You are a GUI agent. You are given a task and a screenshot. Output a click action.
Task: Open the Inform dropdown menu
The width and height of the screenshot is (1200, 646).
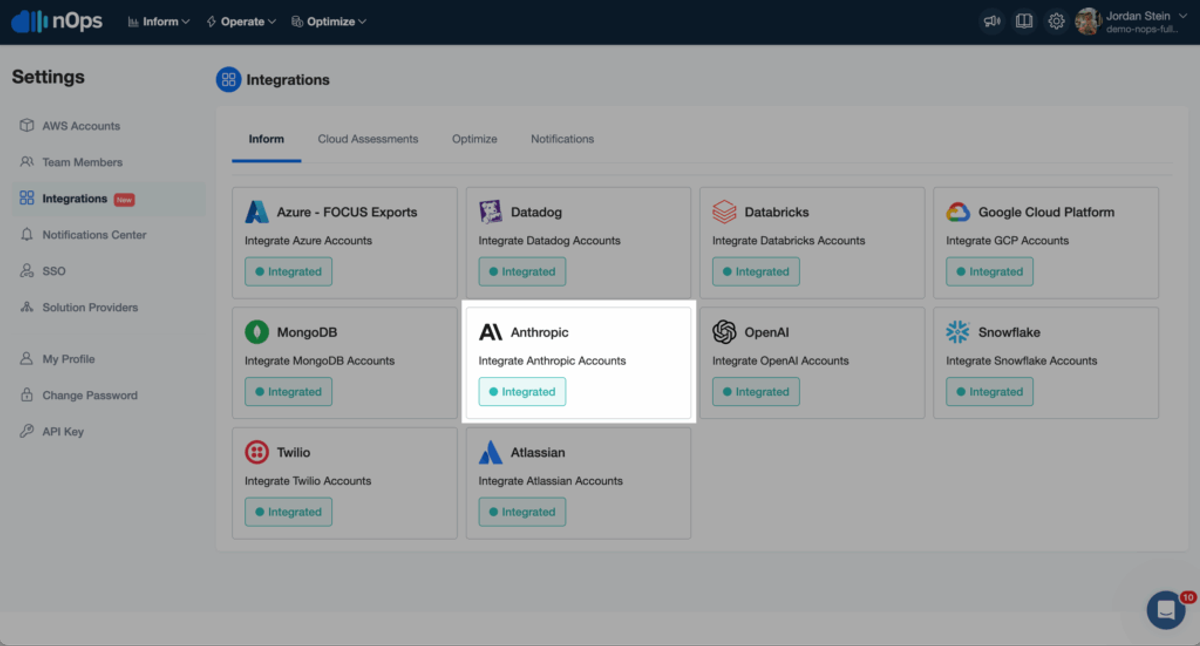[x=158, y=21]
